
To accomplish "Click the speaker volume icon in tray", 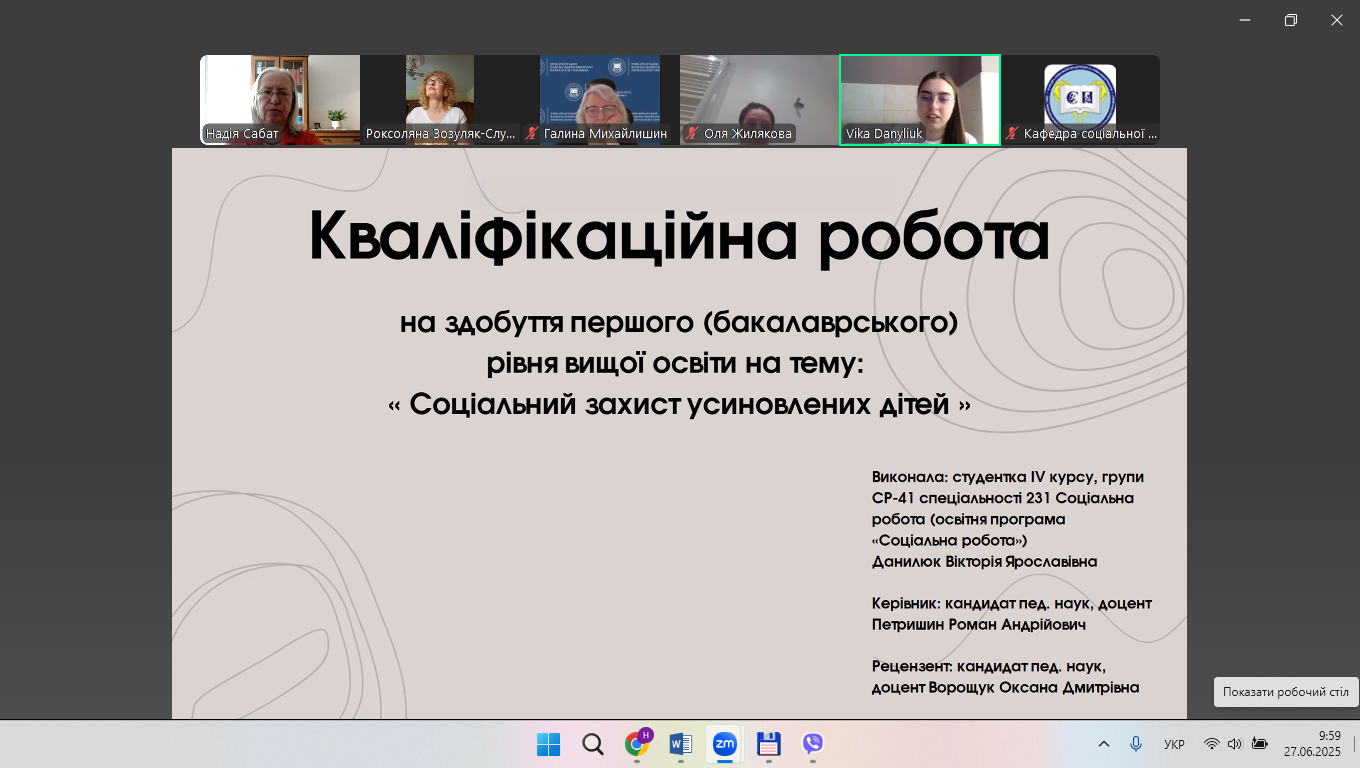I will (1234, 744).
